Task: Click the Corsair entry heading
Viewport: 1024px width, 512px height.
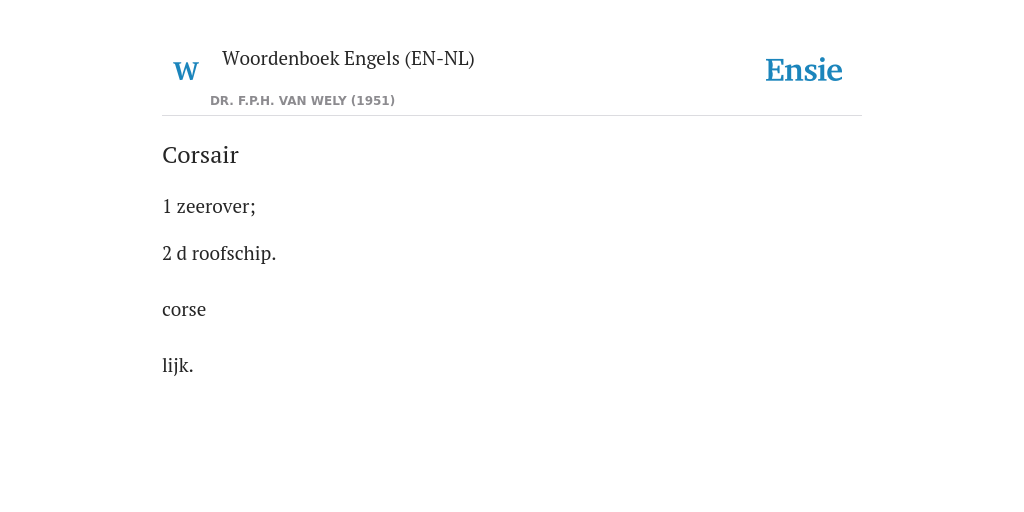Action: click(200, 155)
